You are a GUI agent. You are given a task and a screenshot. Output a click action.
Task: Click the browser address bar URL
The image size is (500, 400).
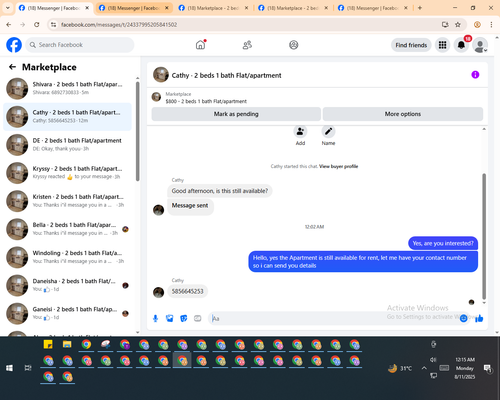pos(119,25)
